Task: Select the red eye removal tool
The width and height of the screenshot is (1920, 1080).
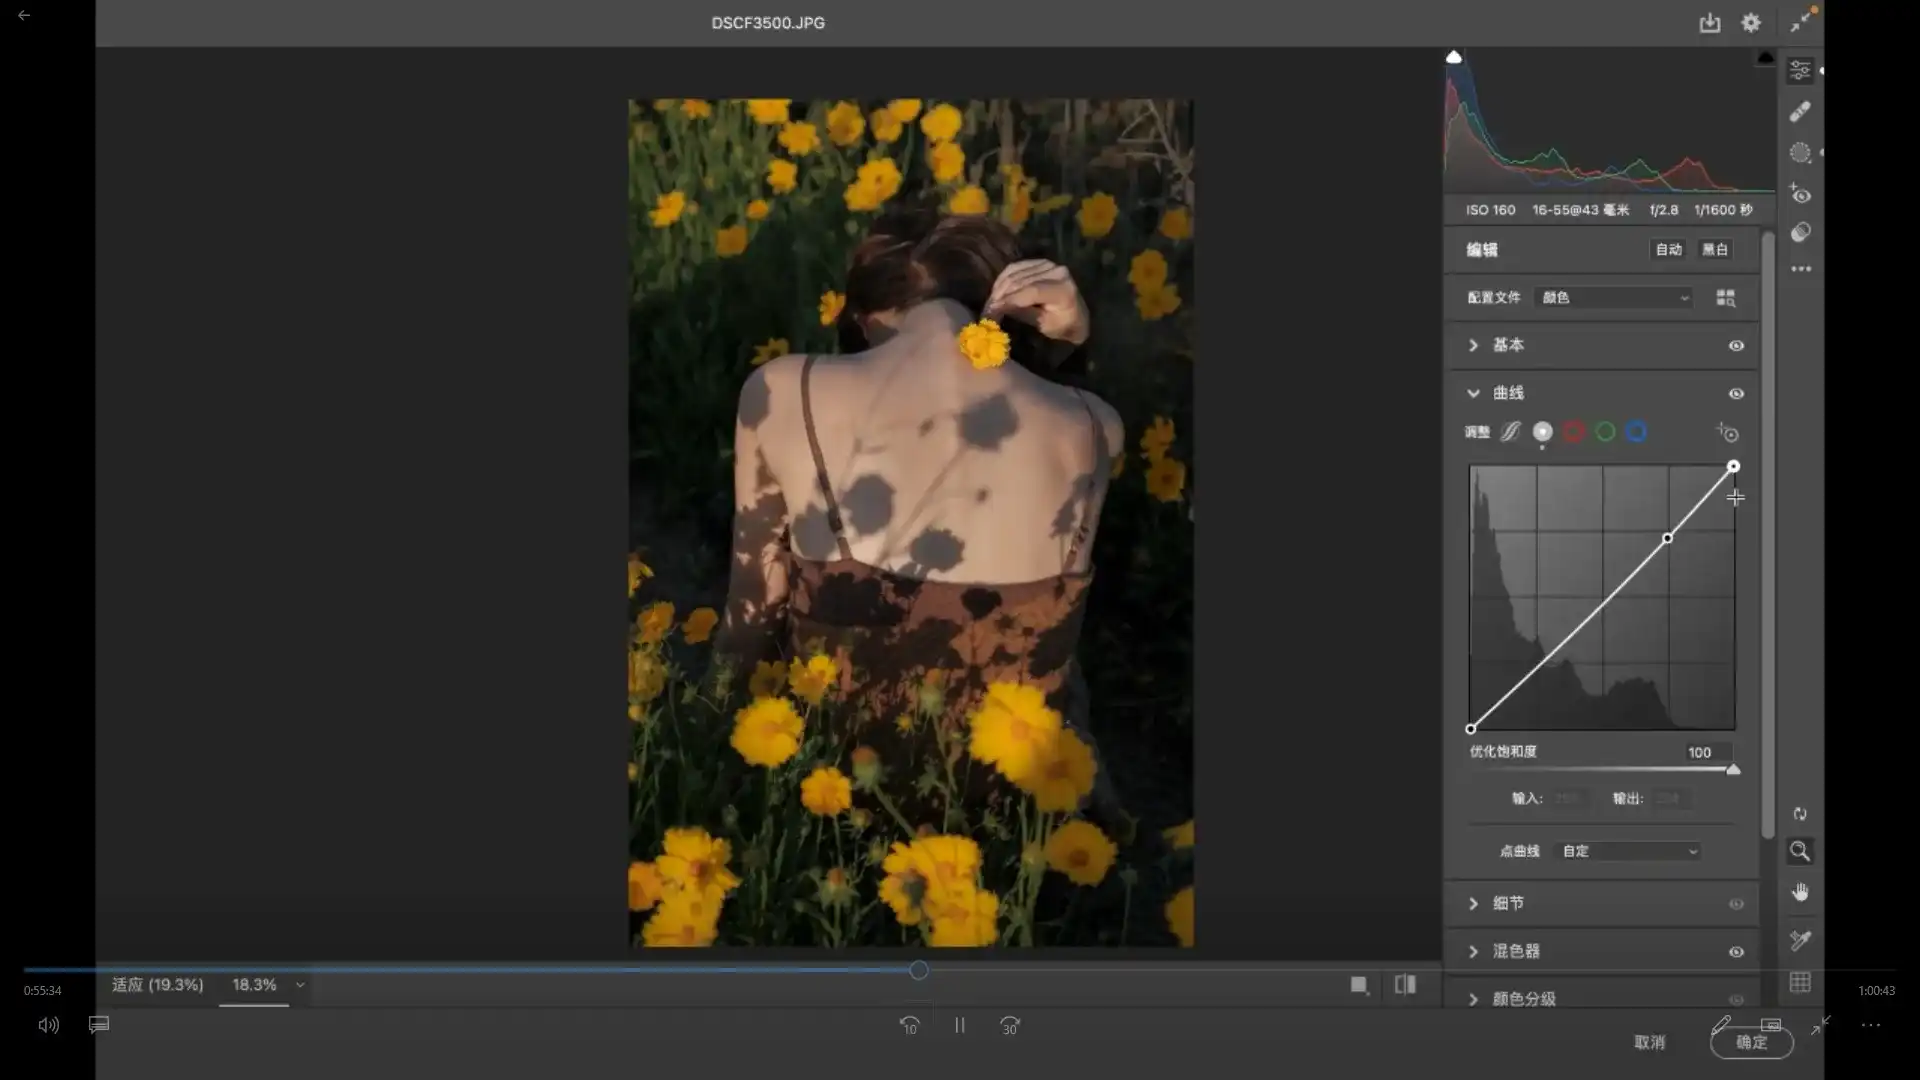Action: point(1800,194)
